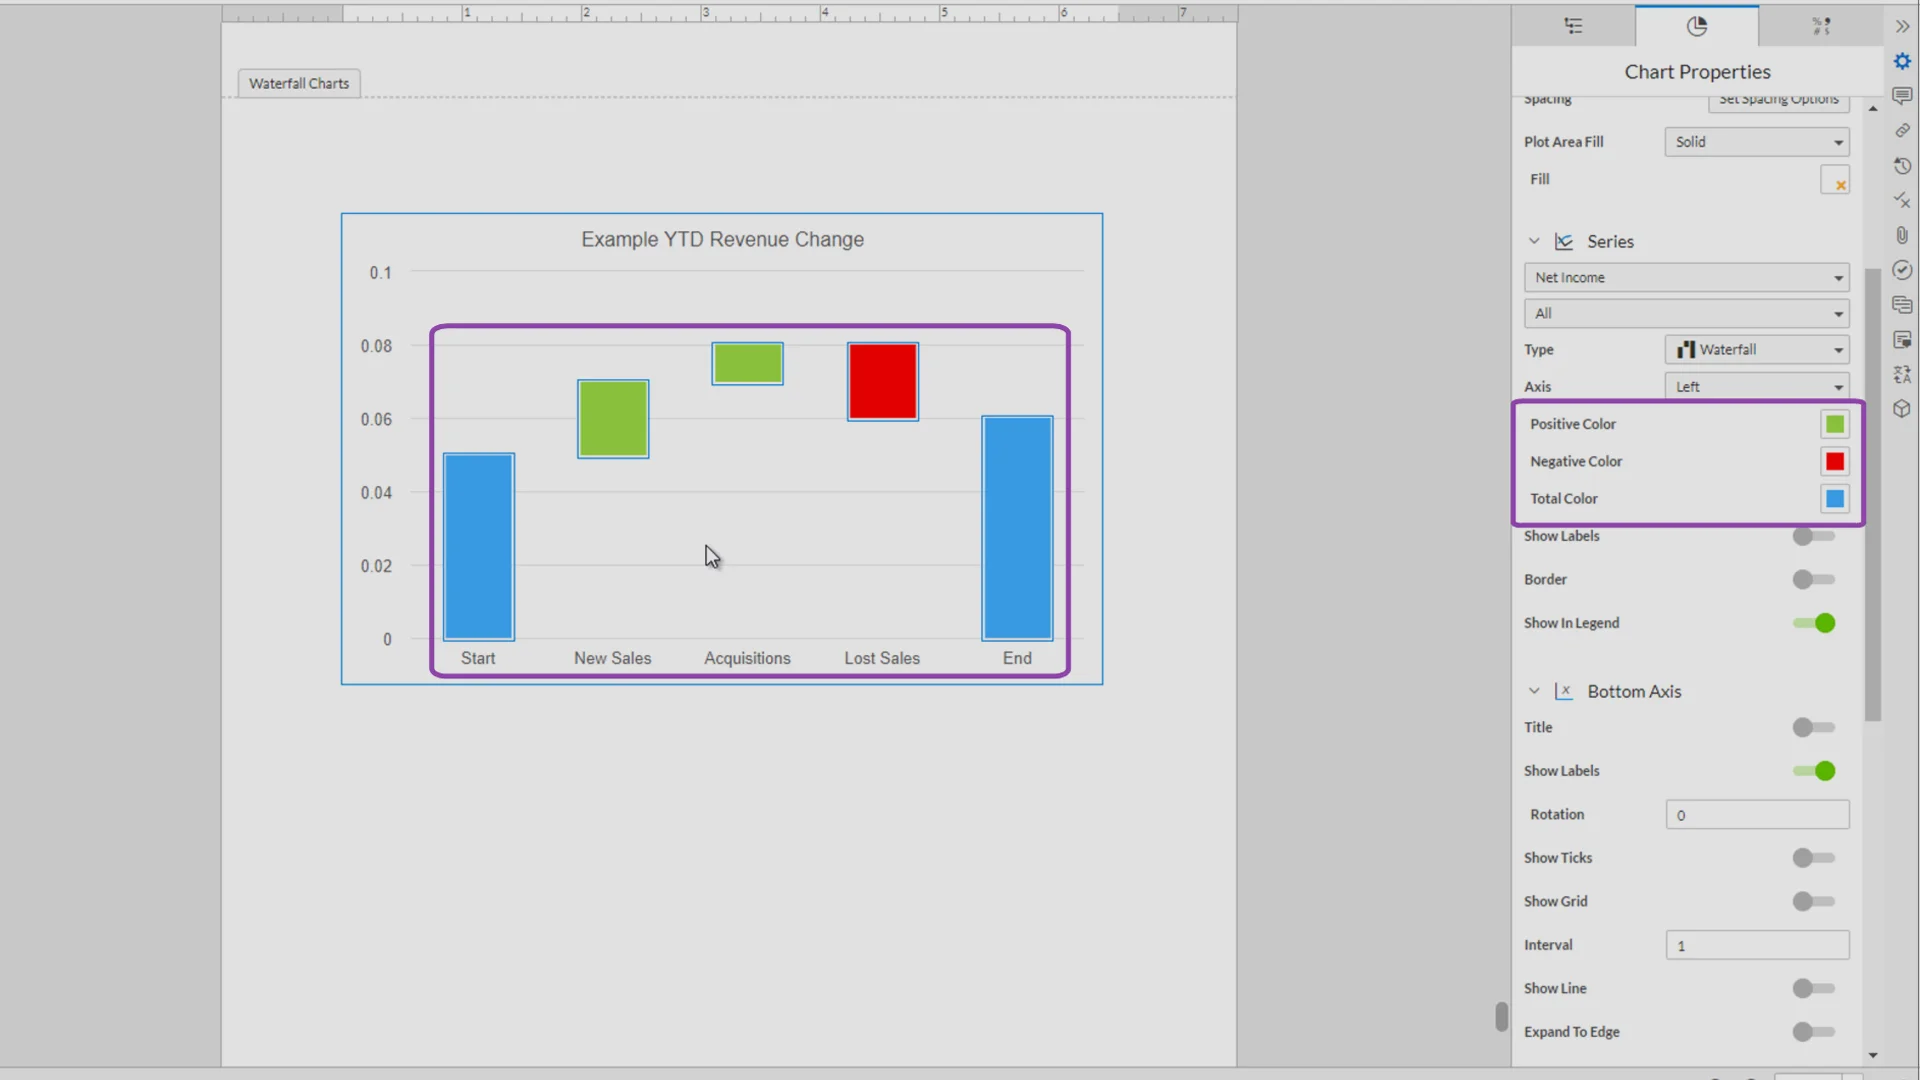1920x1080 pixels.
Task: Change the green Positive Color swatch
Action: pyautogui.click(x=1834, y=423)
